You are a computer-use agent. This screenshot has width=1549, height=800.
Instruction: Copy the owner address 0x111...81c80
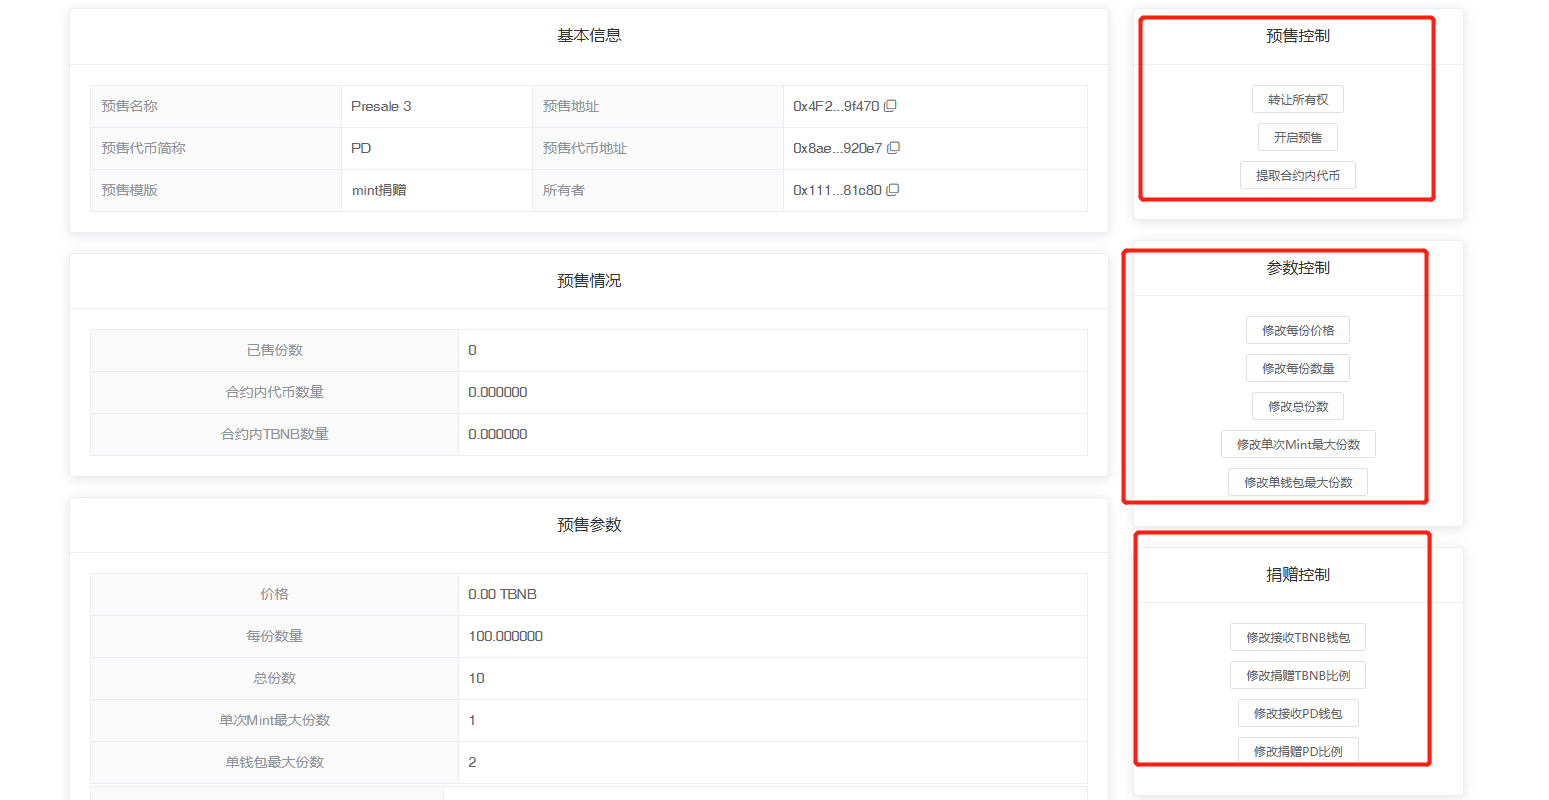[x=893, y=190]
